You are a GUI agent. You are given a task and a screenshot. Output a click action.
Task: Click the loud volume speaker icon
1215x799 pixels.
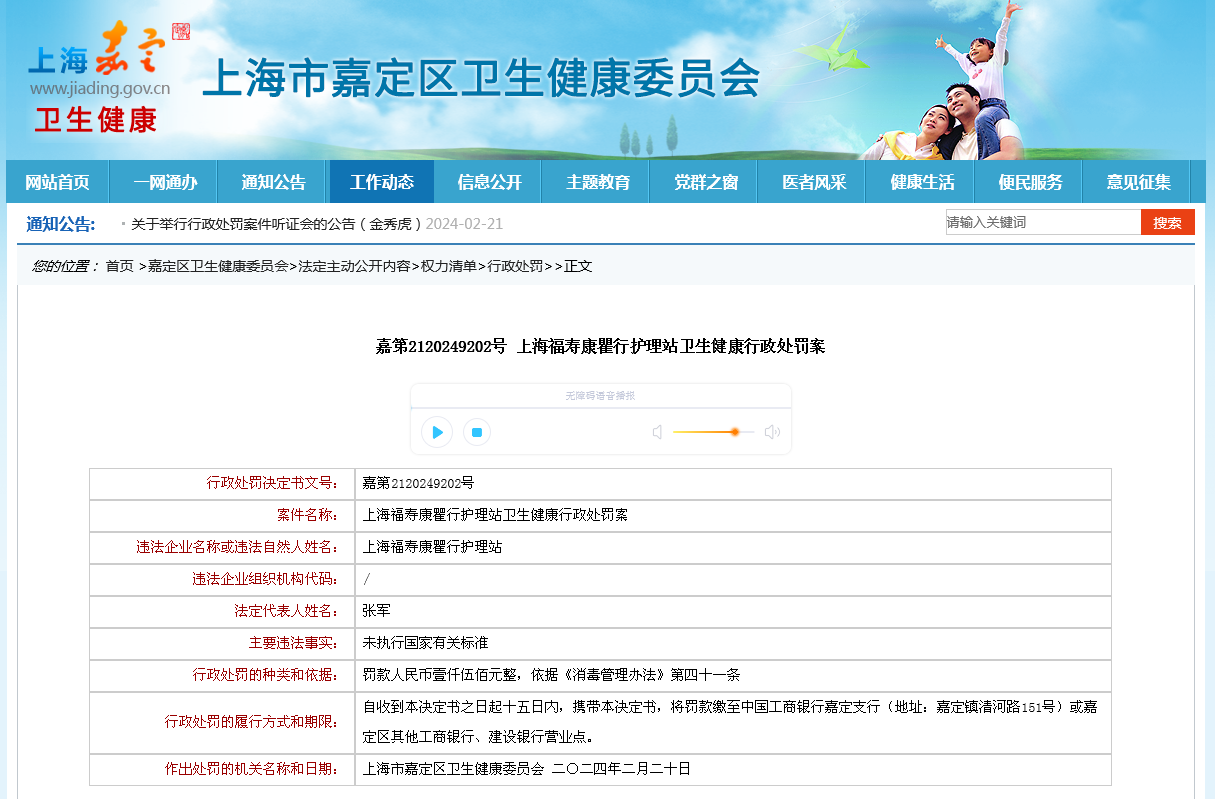coord(772,432)
